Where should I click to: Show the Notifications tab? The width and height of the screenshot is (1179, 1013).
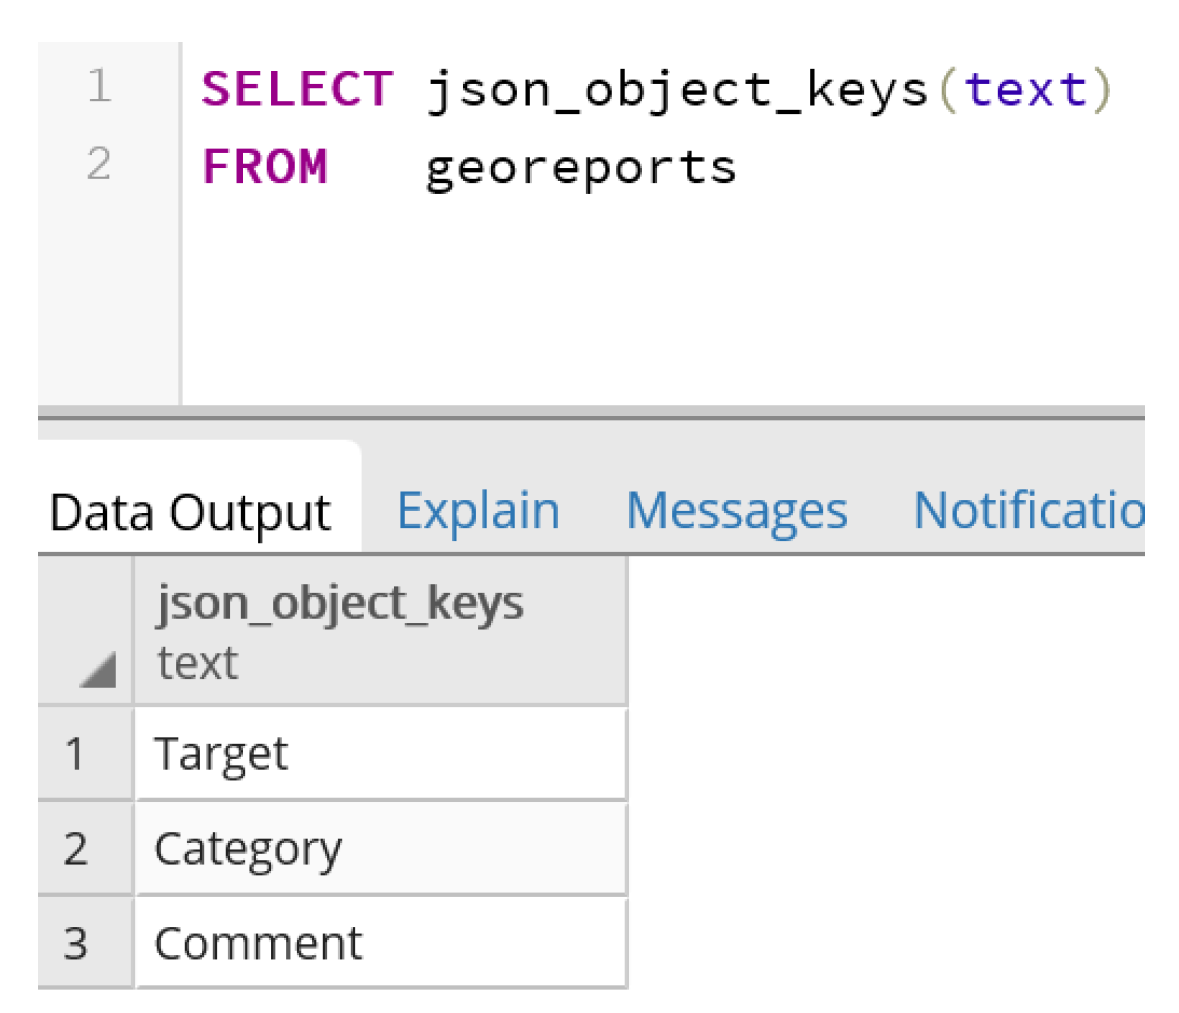(1028, 511)
